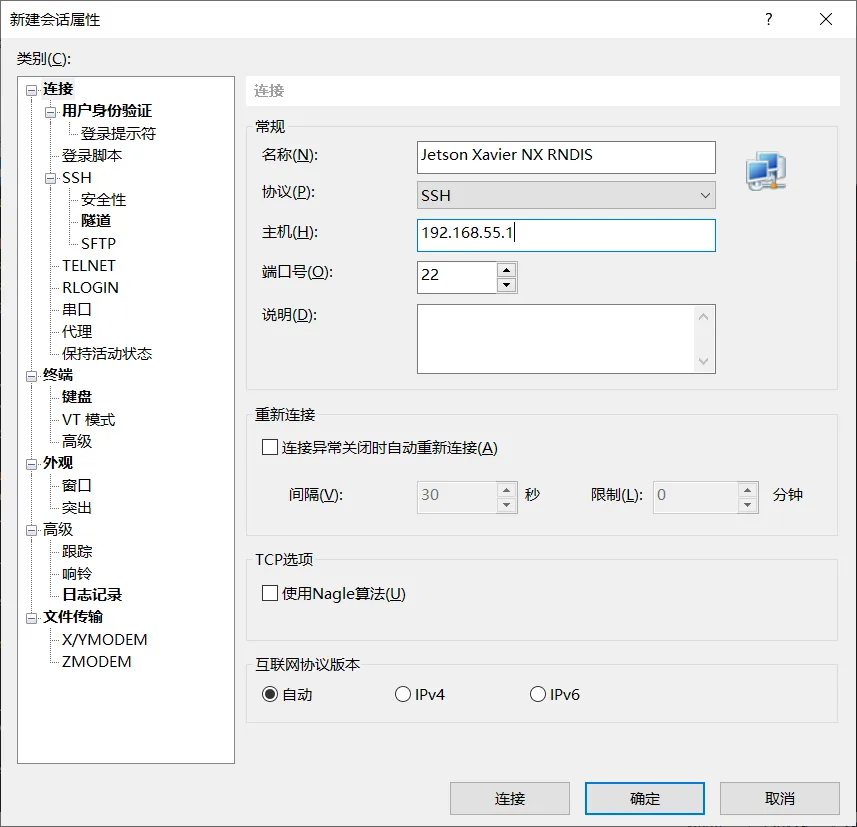Image resolution: width=857 pixels, height=827 pixels.
Task: Enable auto reconnect on abnormal close checkbox
Action: pyautogui.click(x=270, y=447)
